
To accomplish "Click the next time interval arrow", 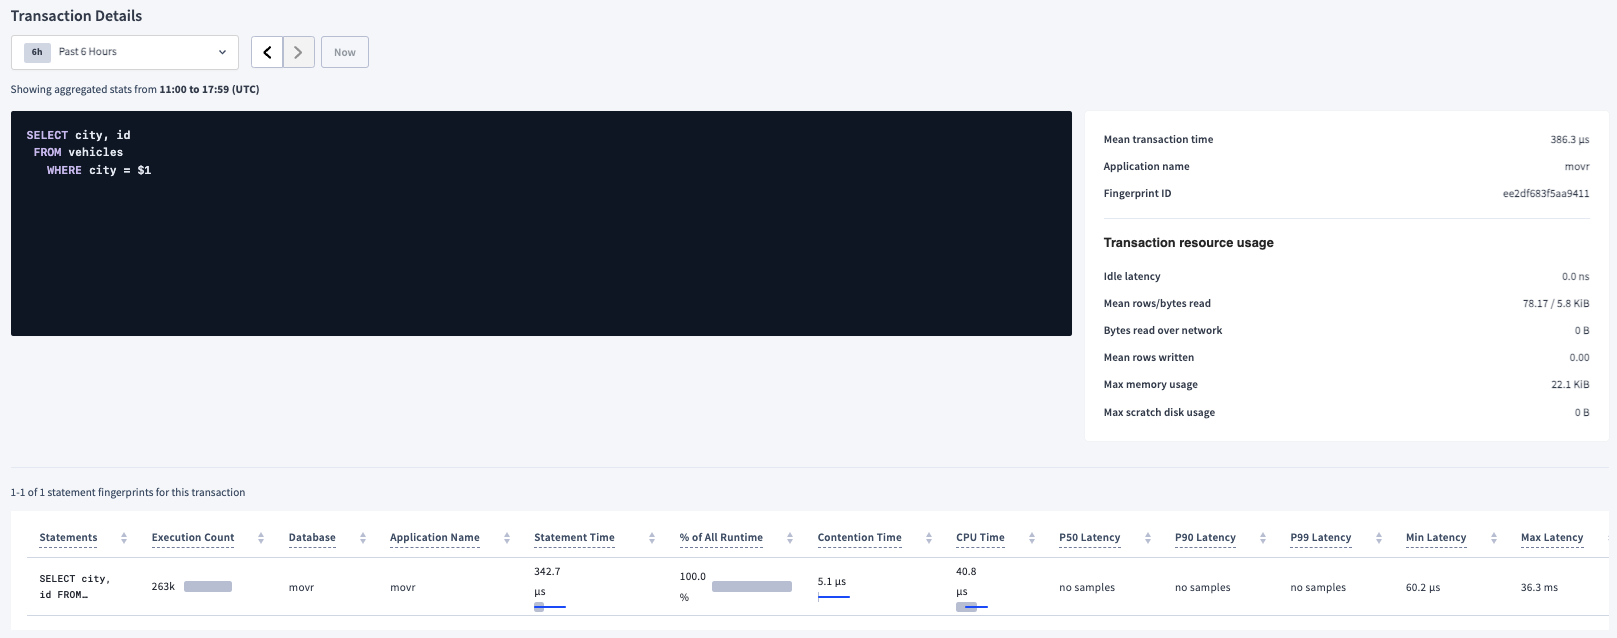I will point(299,52).
